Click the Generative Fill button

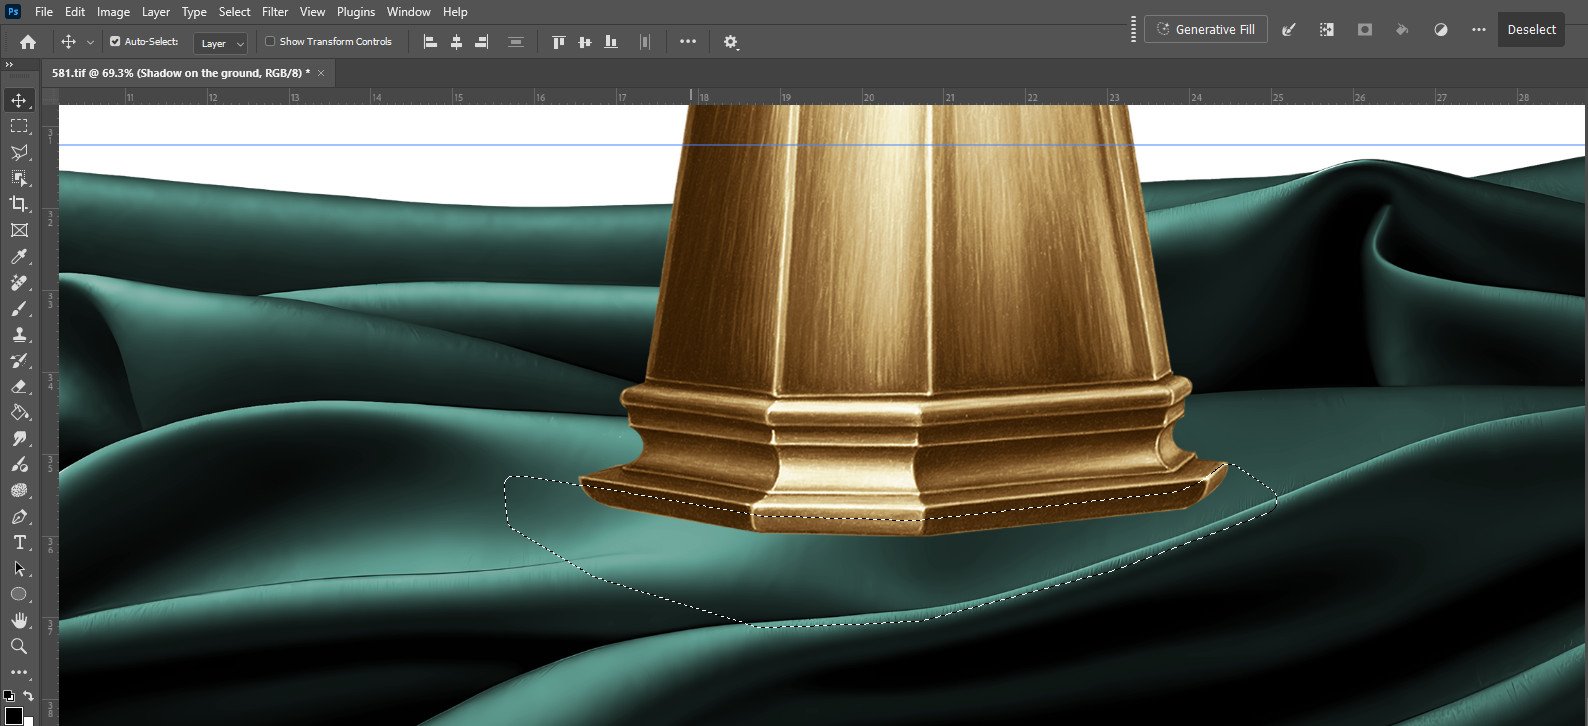pos(1205,29)
